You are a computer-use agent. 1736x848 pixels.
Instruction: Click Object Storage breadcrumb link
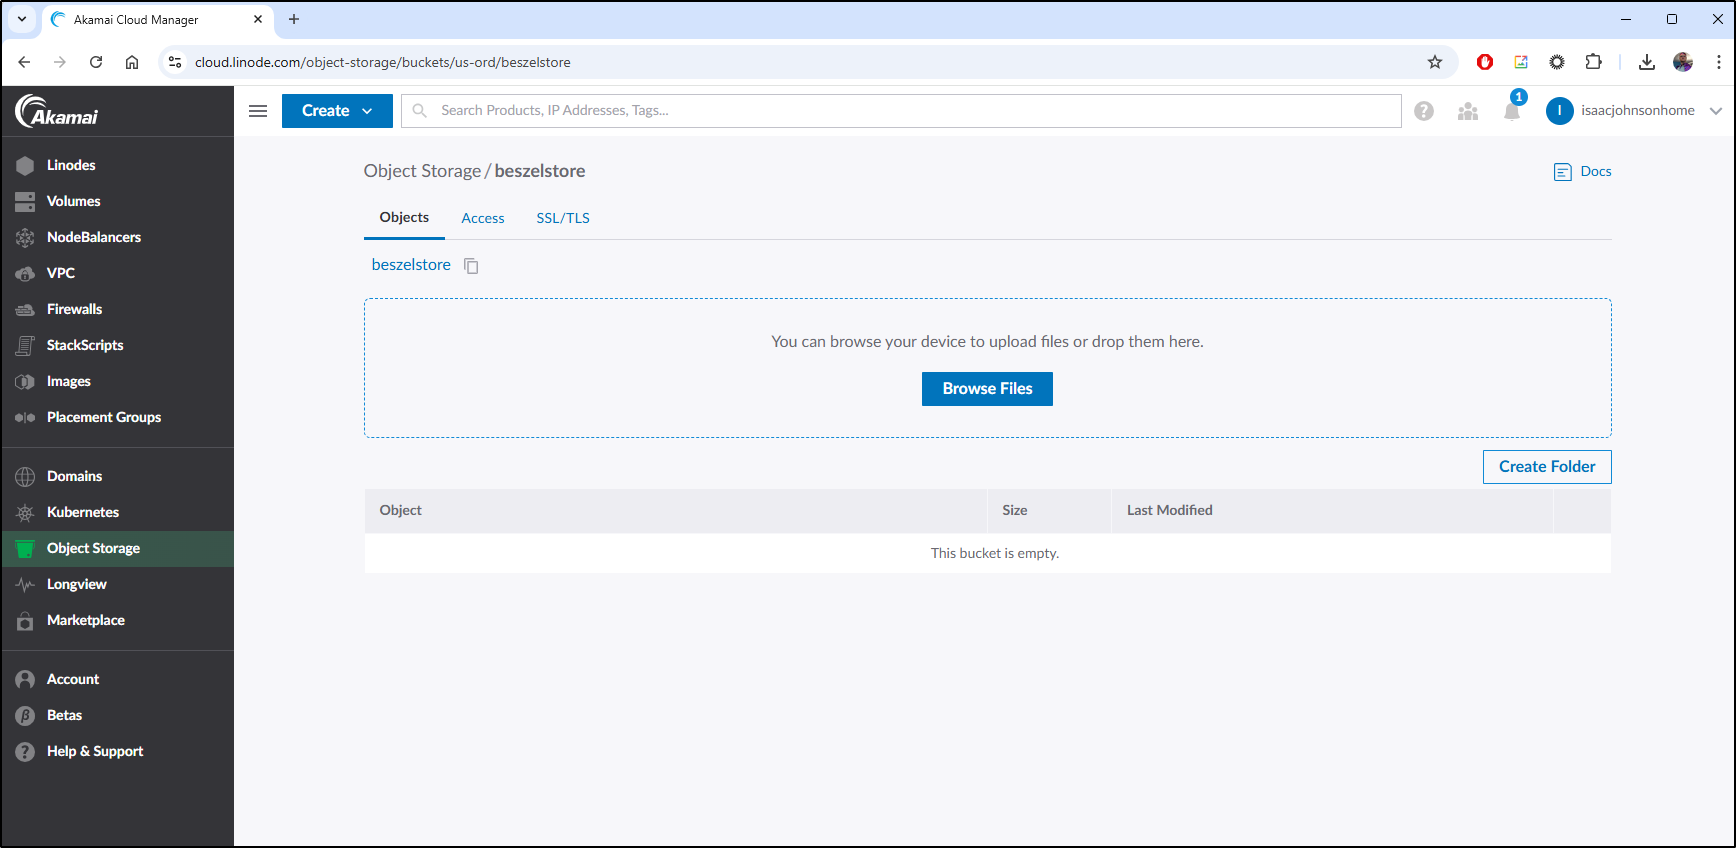point(422,171)
